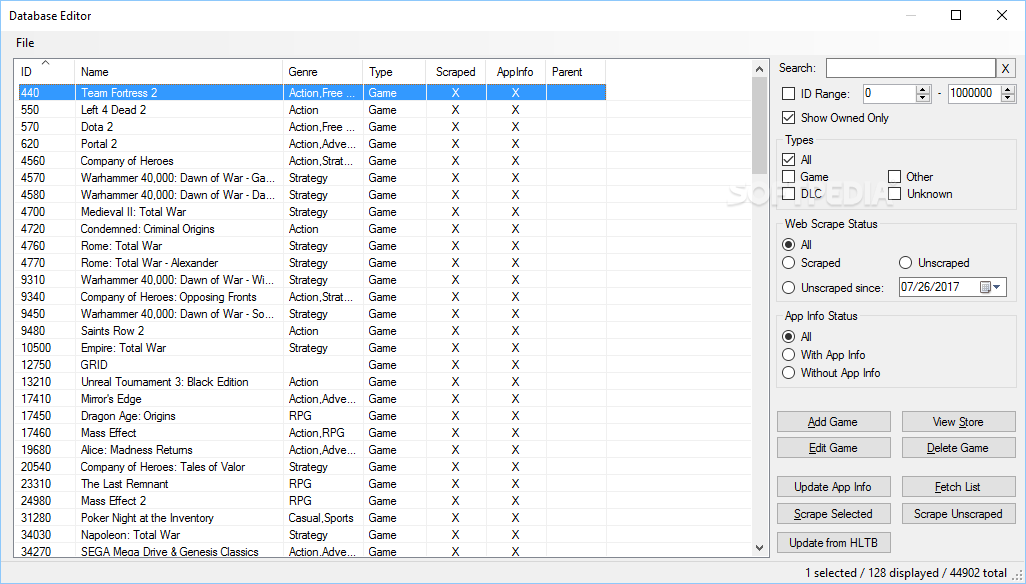Click Fetch List button
The height and width of the screenshot is (584, 1026).
pos(959,487)
